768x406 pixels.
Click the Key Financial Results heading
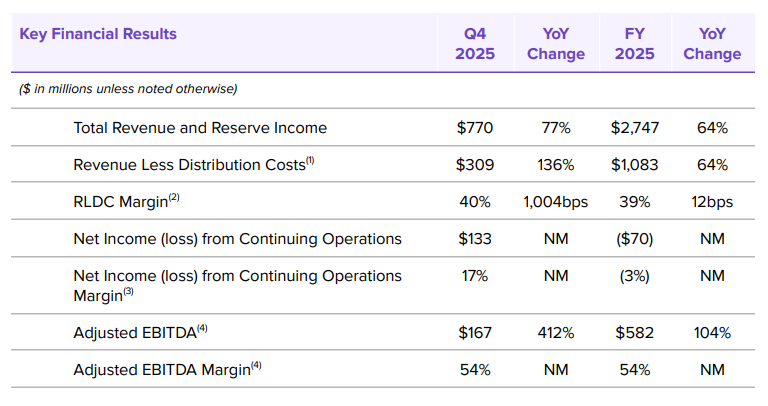(x=98, y=34)
